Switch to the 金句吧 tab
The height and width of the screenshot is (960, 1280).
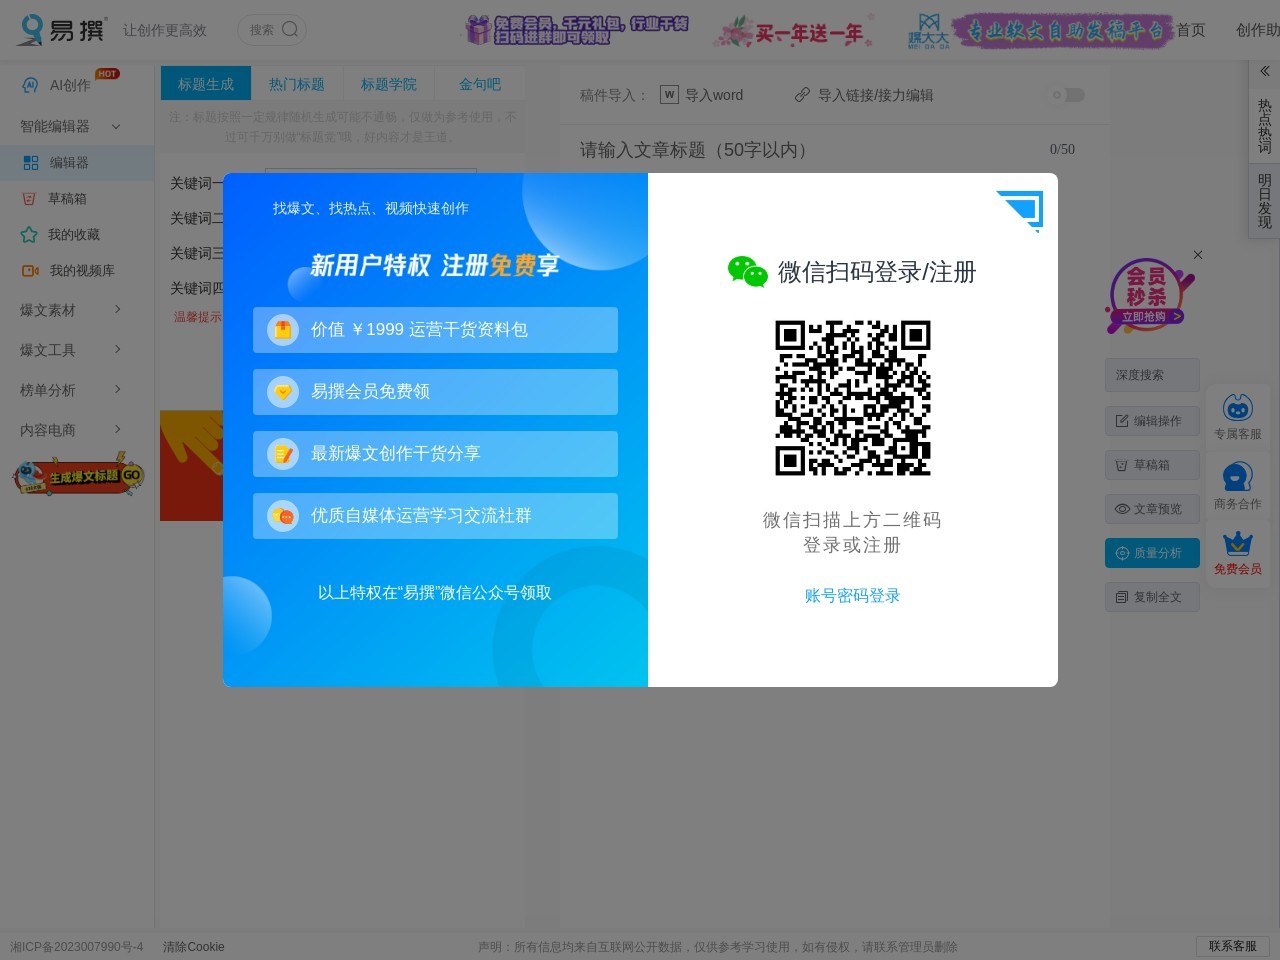coord(479,84)
